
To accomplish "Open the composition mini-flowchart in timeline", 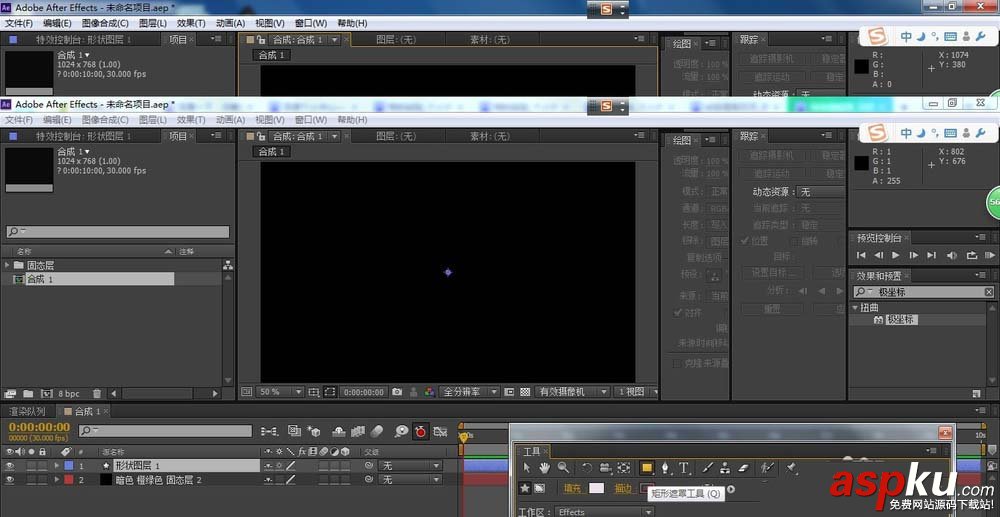I will [x=268, y=432].
